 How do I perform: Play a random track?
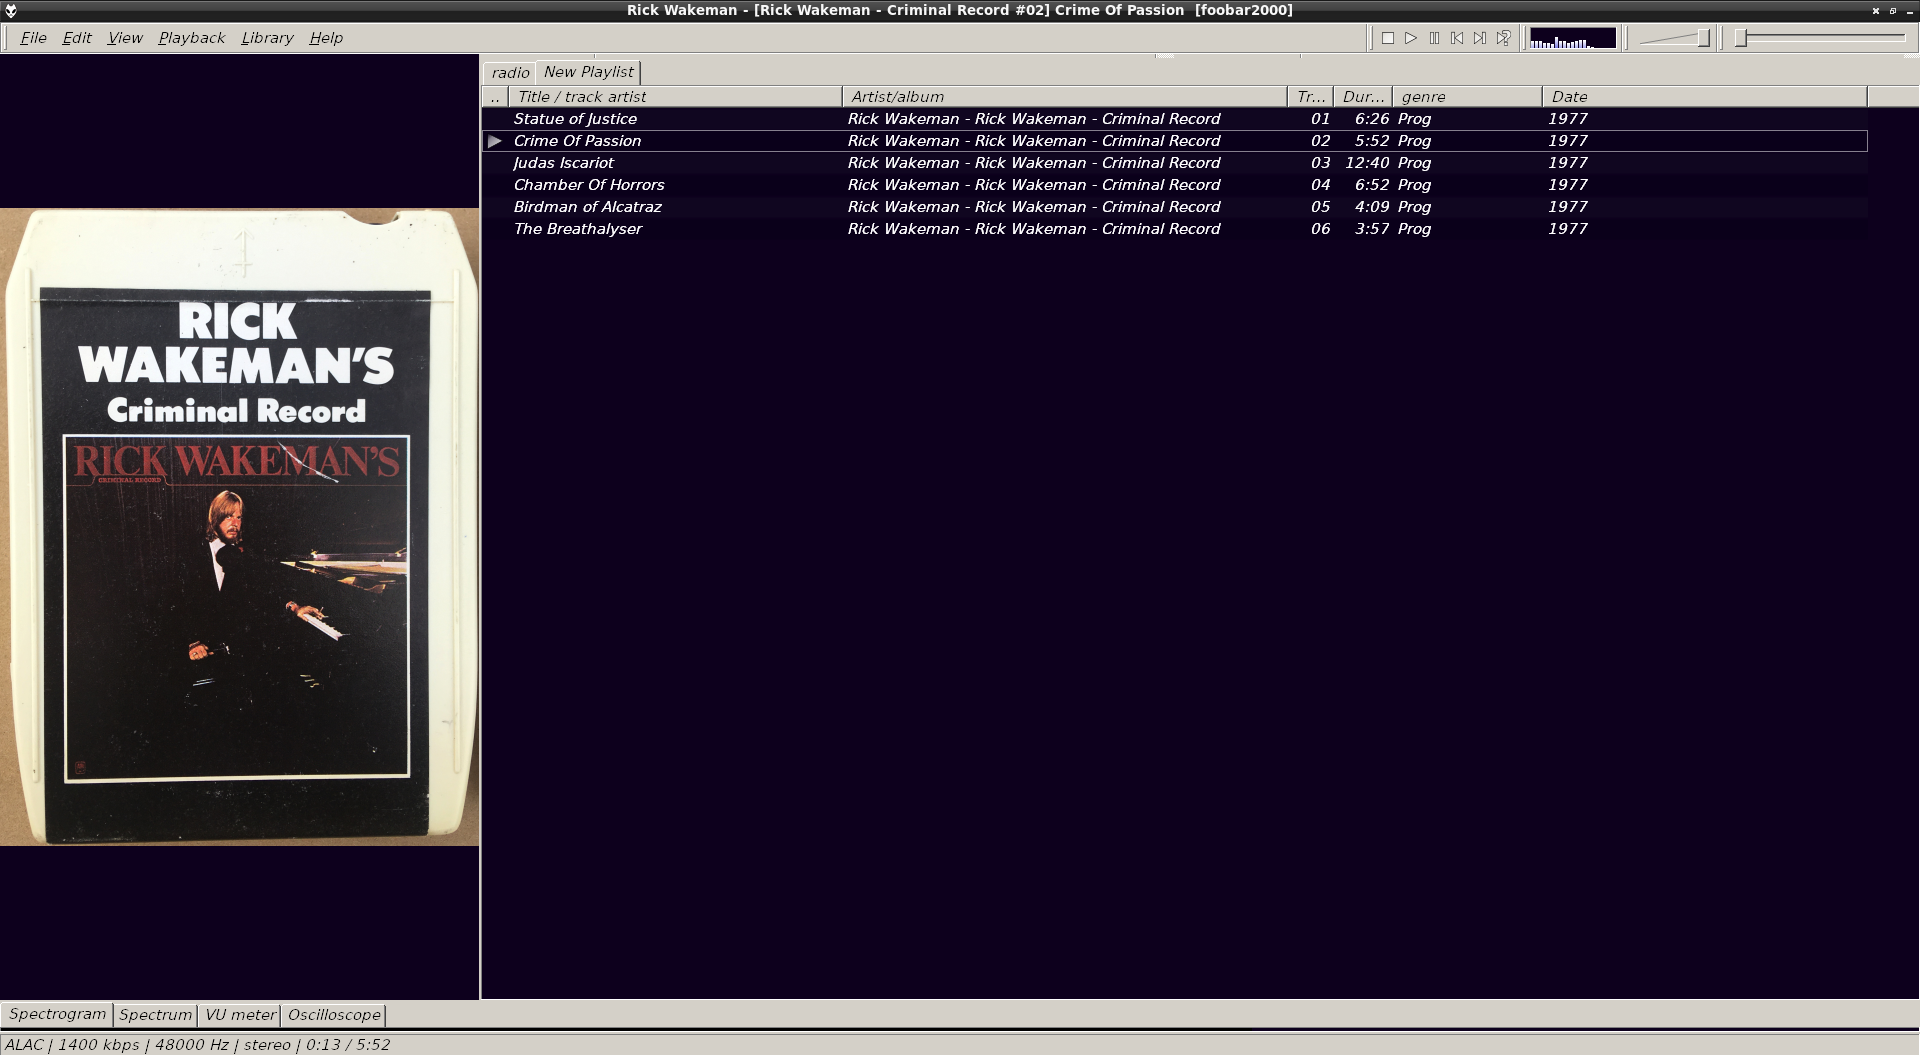(1503, 38)
